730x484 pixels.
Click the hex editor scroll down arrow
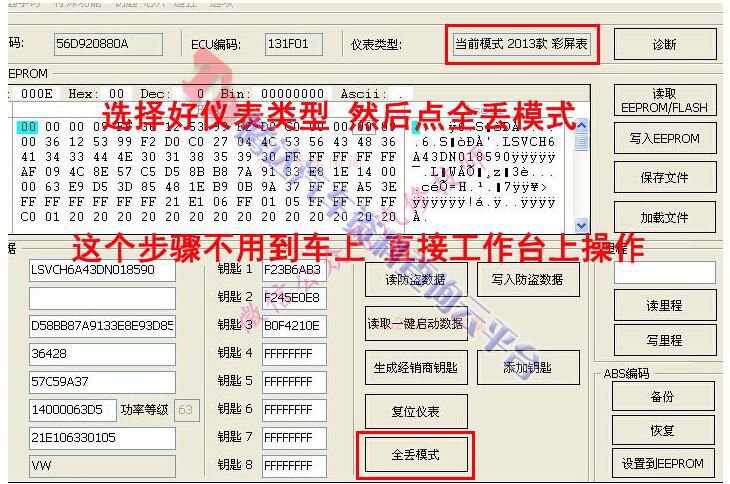pyautogui.click(x=581, y=226)
